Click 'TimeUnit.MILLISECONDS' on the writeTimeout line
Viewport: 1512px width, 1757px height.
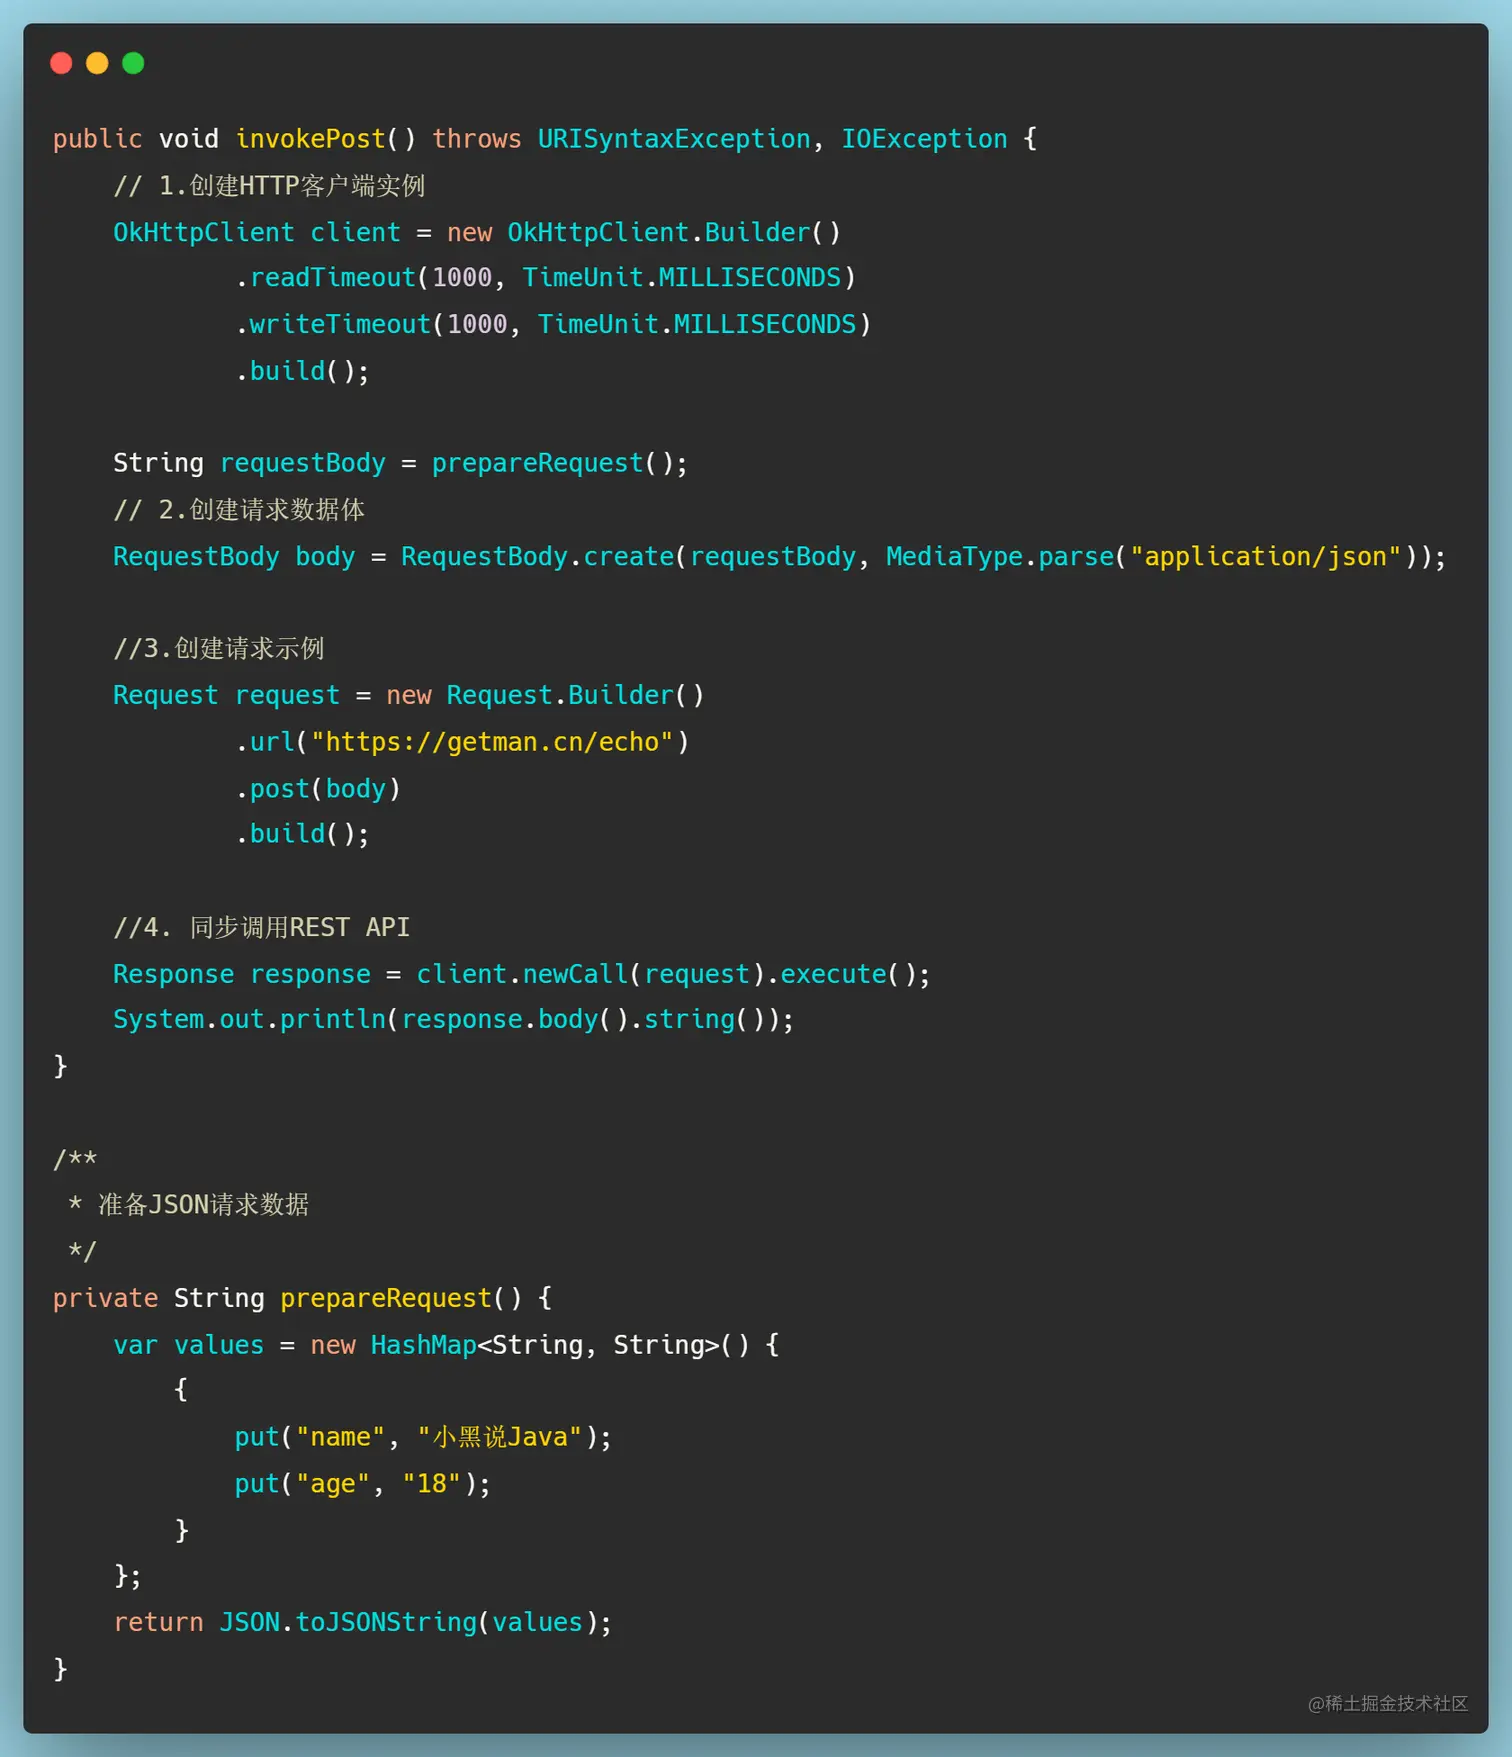[697, 324]
